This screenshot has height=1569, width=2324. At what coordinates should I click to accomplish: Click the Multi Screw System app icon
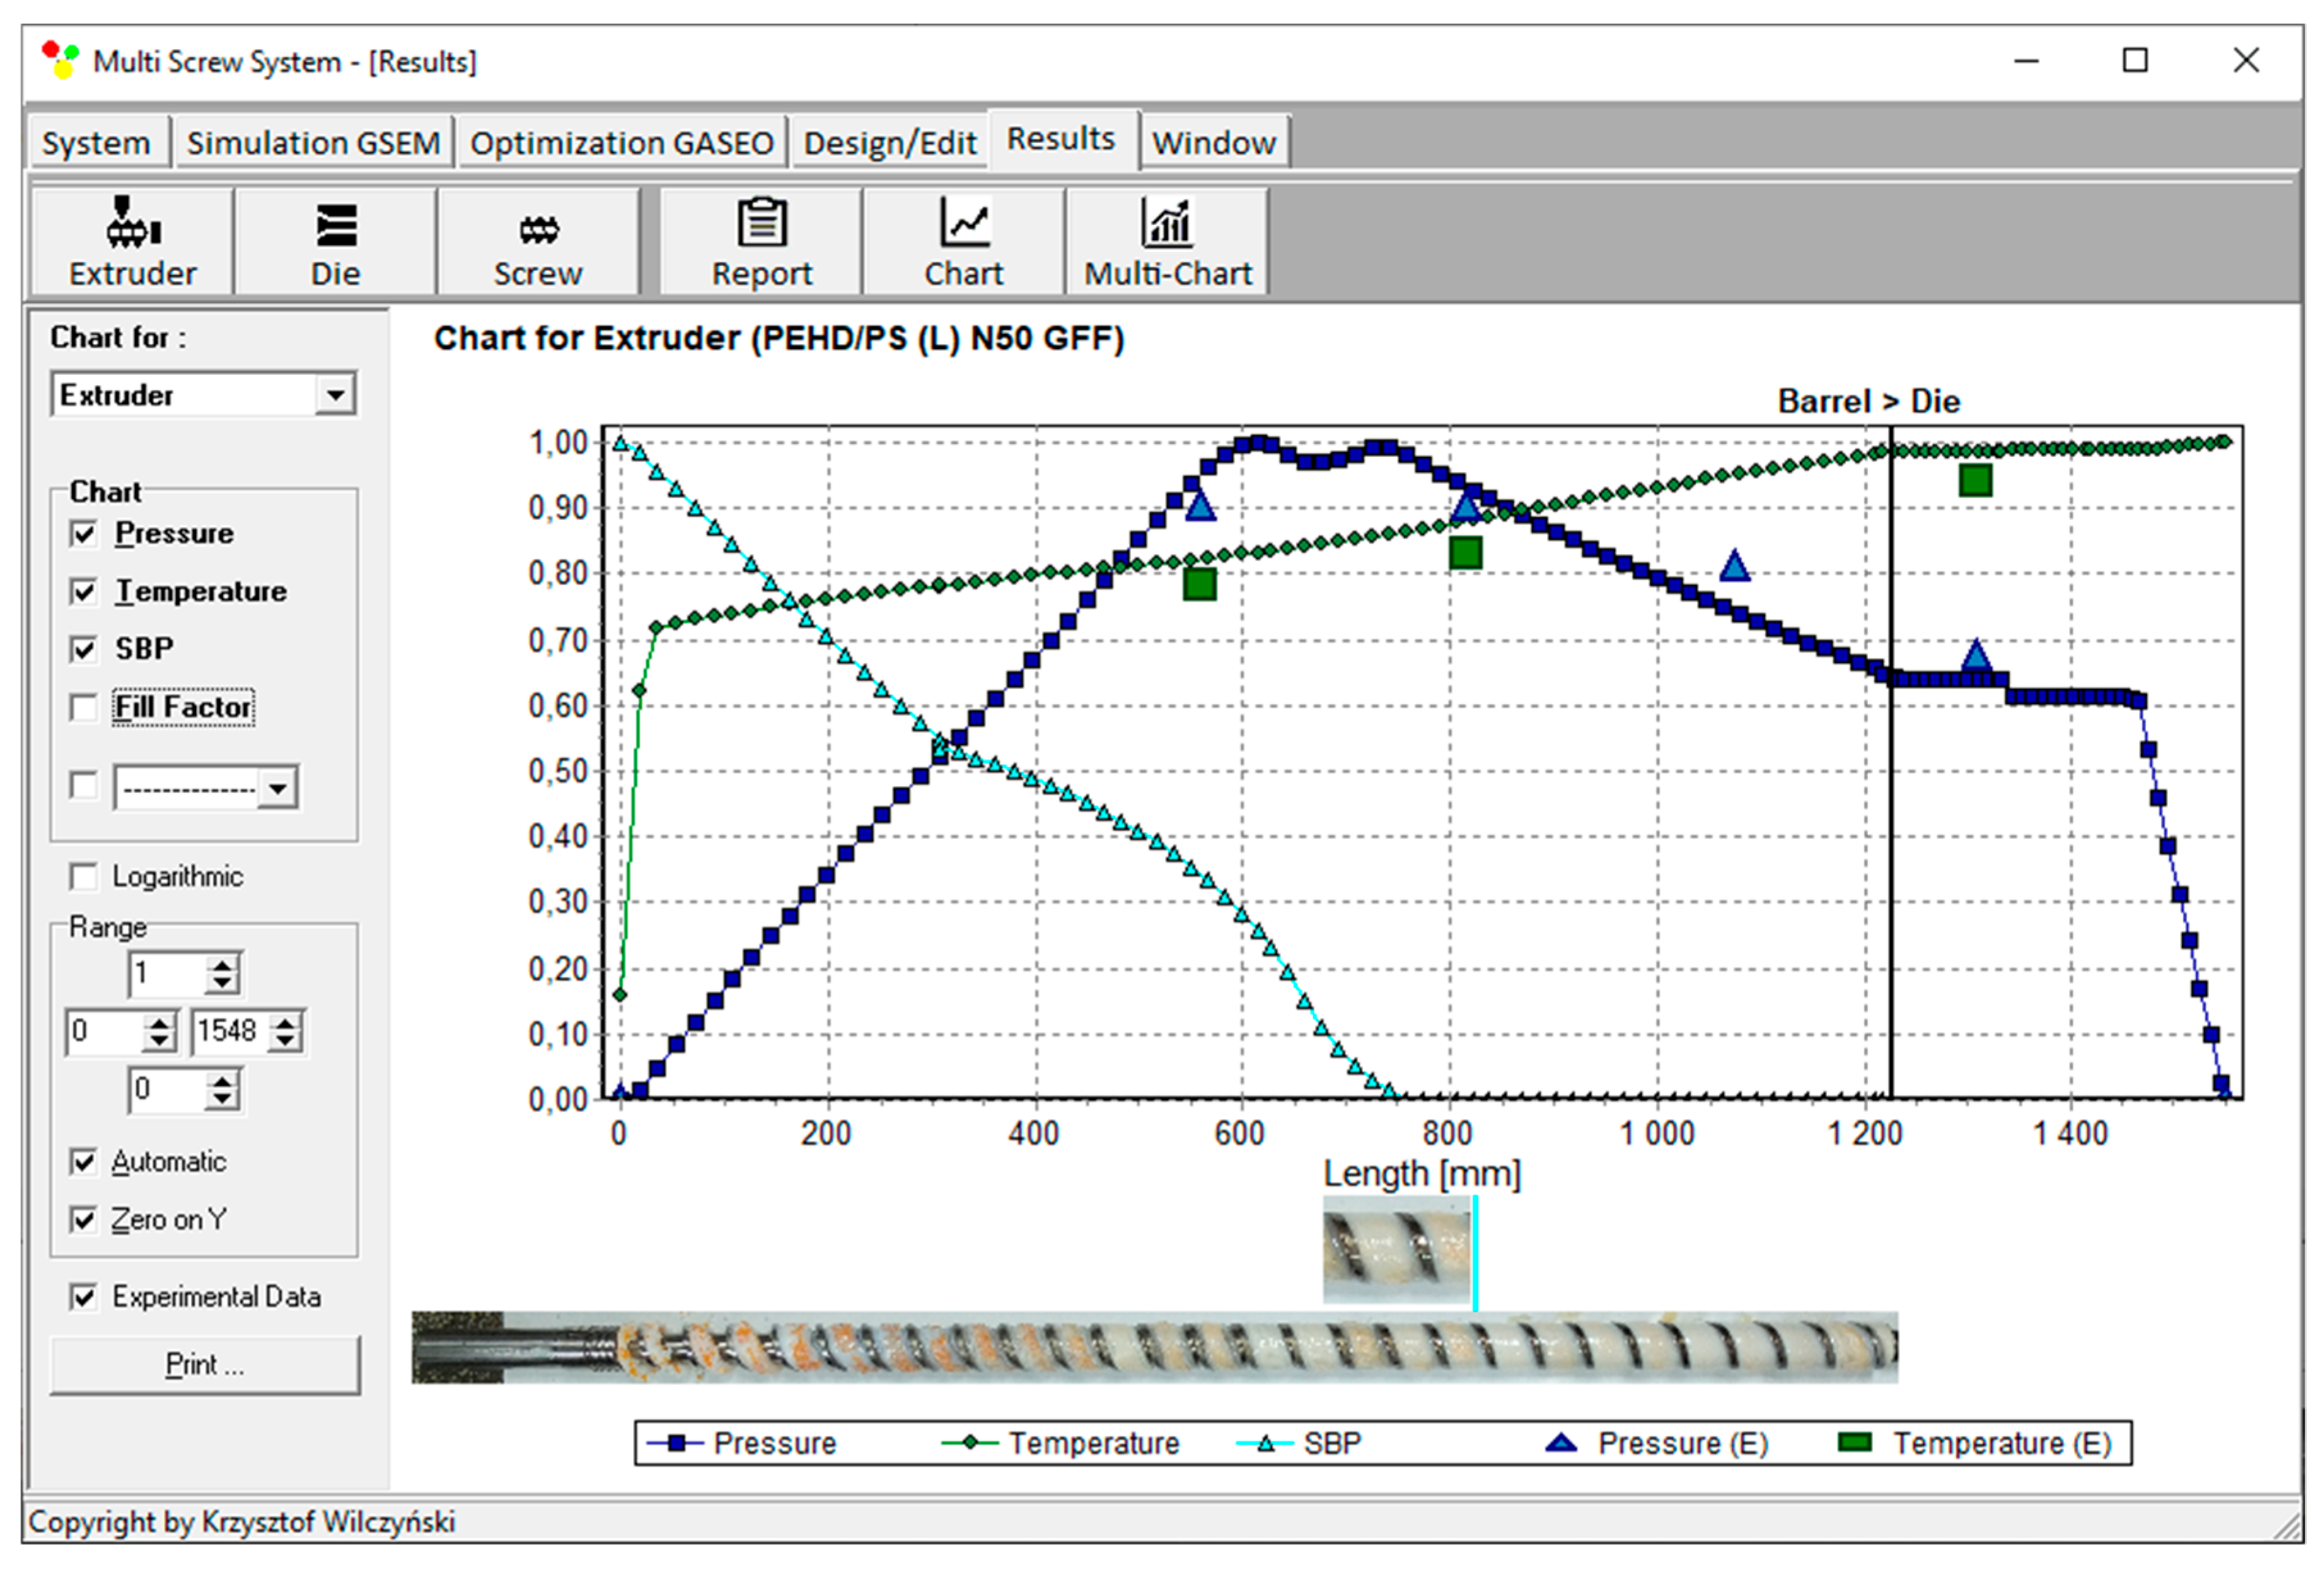[61, 60]
